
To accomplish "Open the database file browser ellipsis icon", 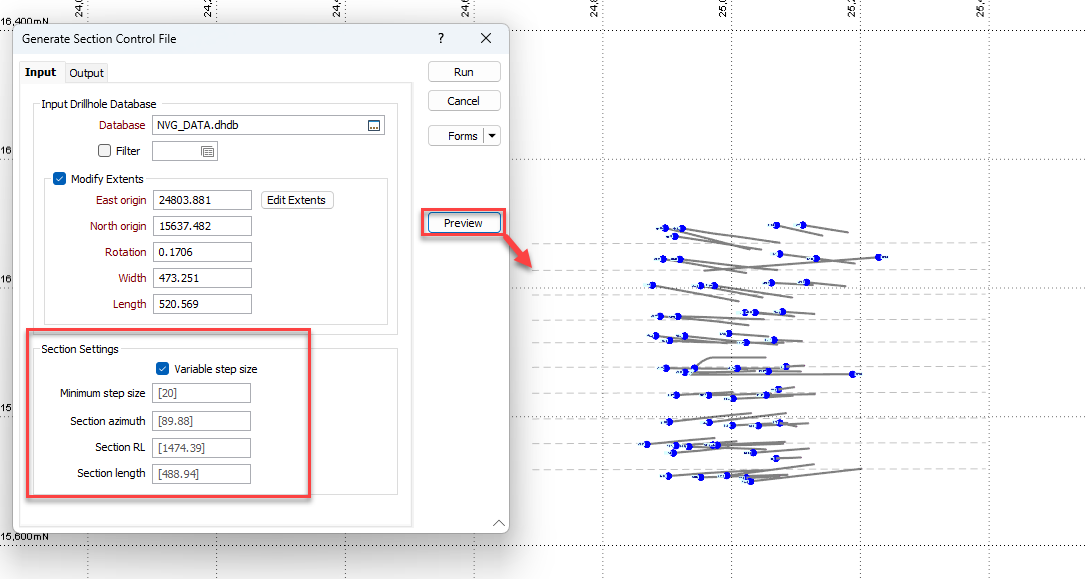I will (374, 125).
